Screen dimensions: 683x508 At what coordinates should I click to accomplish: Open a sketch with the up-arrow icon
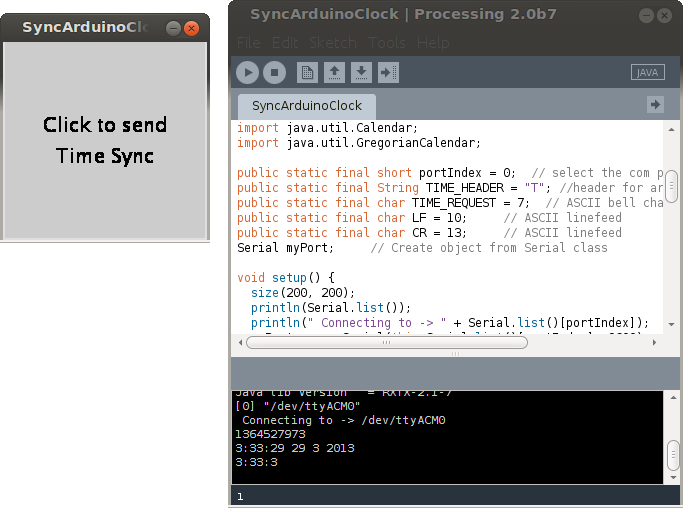point(335,72)
